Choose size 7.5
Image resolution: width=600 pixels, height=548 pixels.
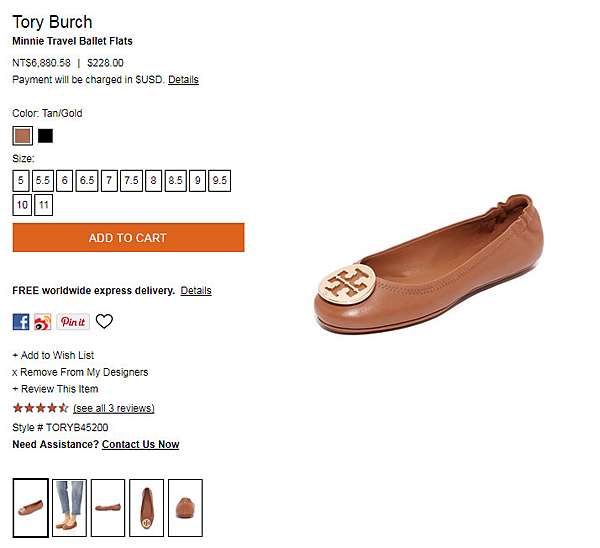coord(131,181)
